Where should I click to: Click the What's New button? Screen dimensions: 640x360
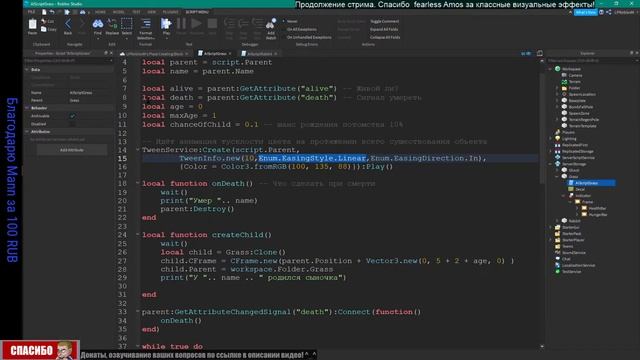coord(585,13)
